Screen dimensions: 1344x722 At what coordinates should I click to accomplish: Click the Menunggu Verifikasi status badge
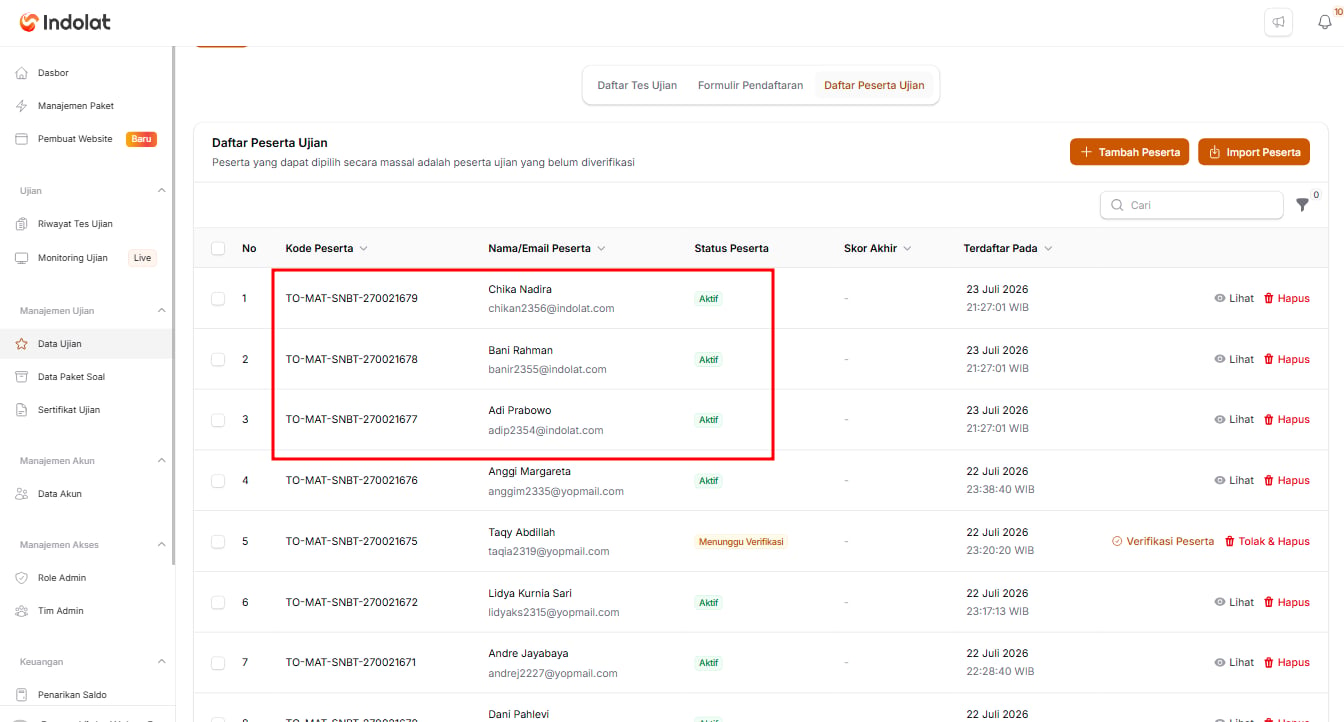point(741,541)
